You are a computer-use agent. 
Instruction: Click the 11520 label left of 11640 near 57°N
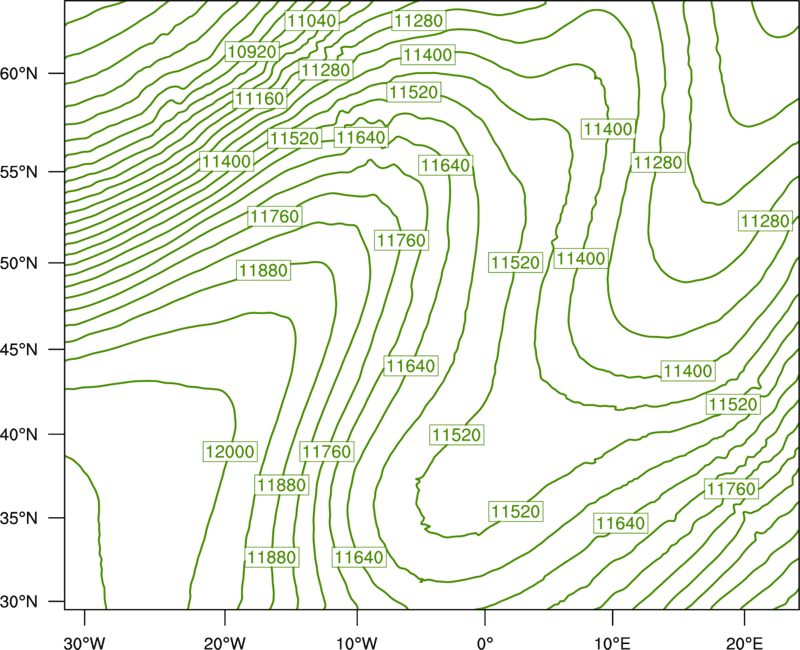(294, 138)
